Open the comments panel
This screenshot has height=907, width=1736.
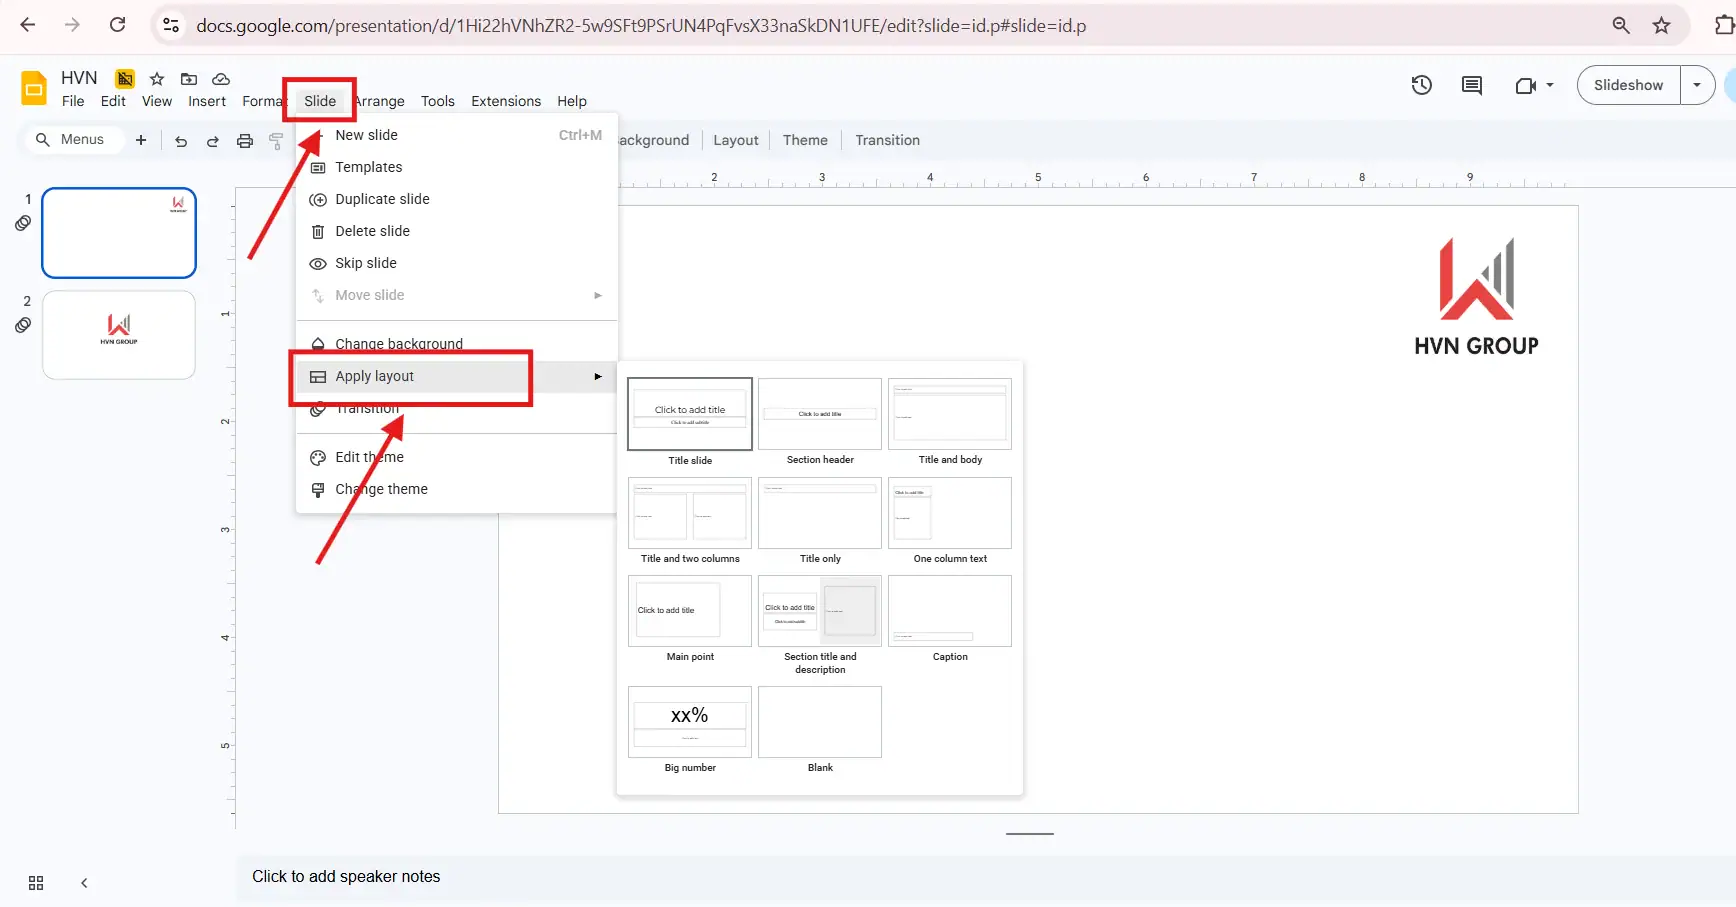tap(1470, 85)
